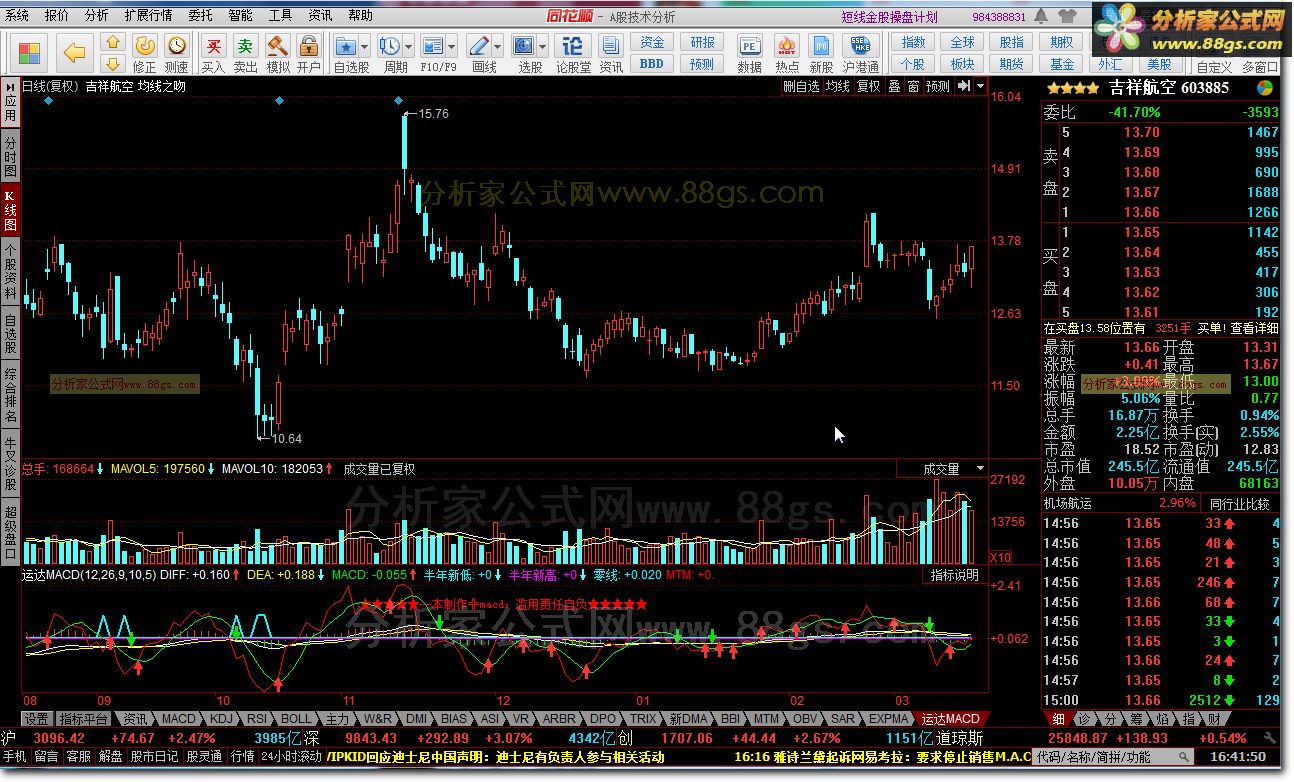This screenshot has width=1294, height=782.
Task: Click the 短线金股操盘计划 promo link
Action: pos(890,17)
